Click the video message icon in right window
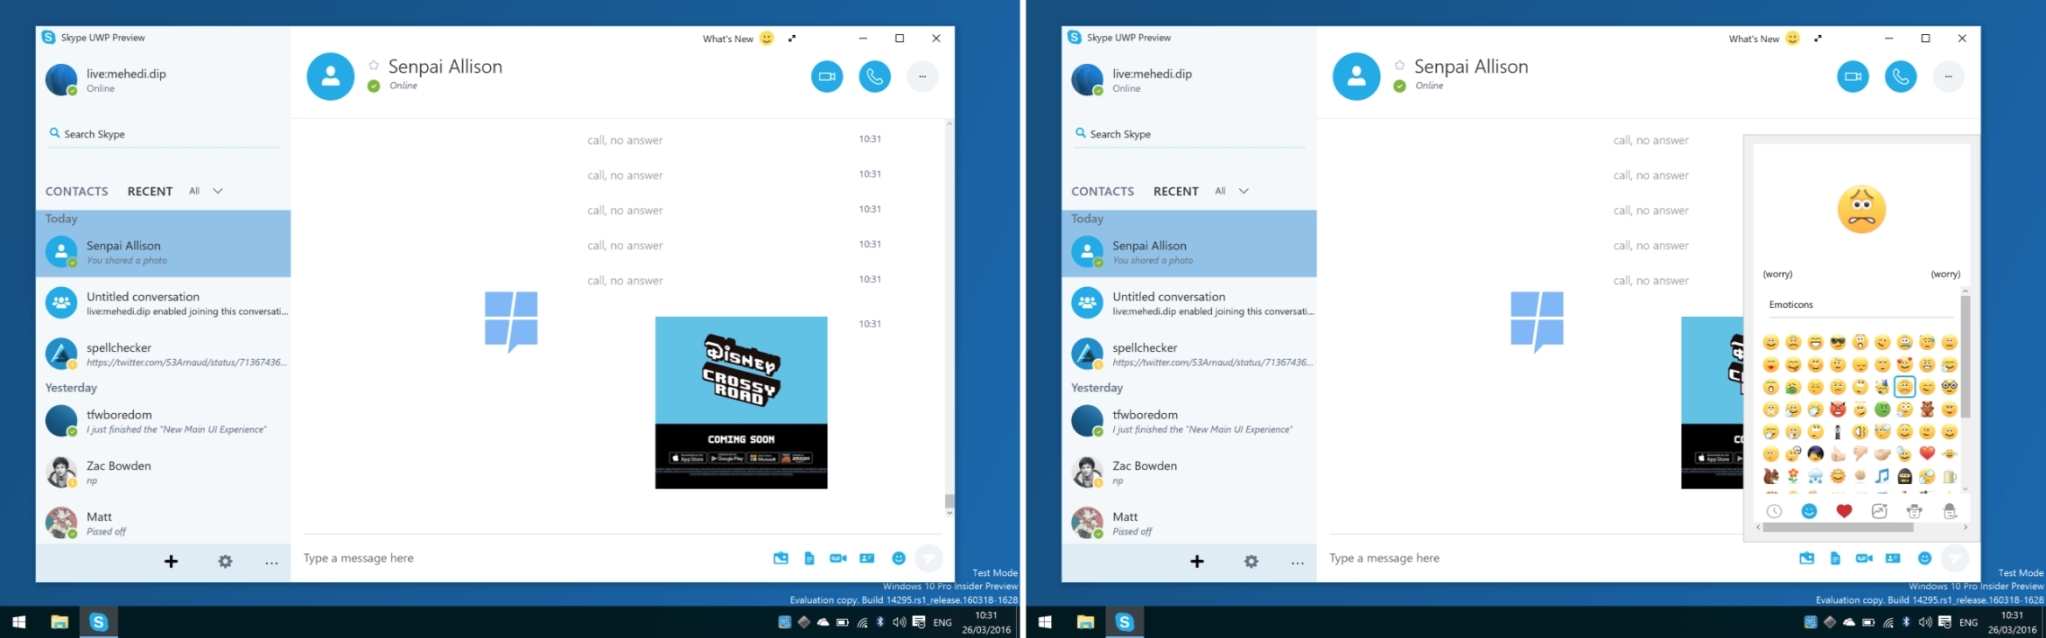 [x=1864, y=558]
